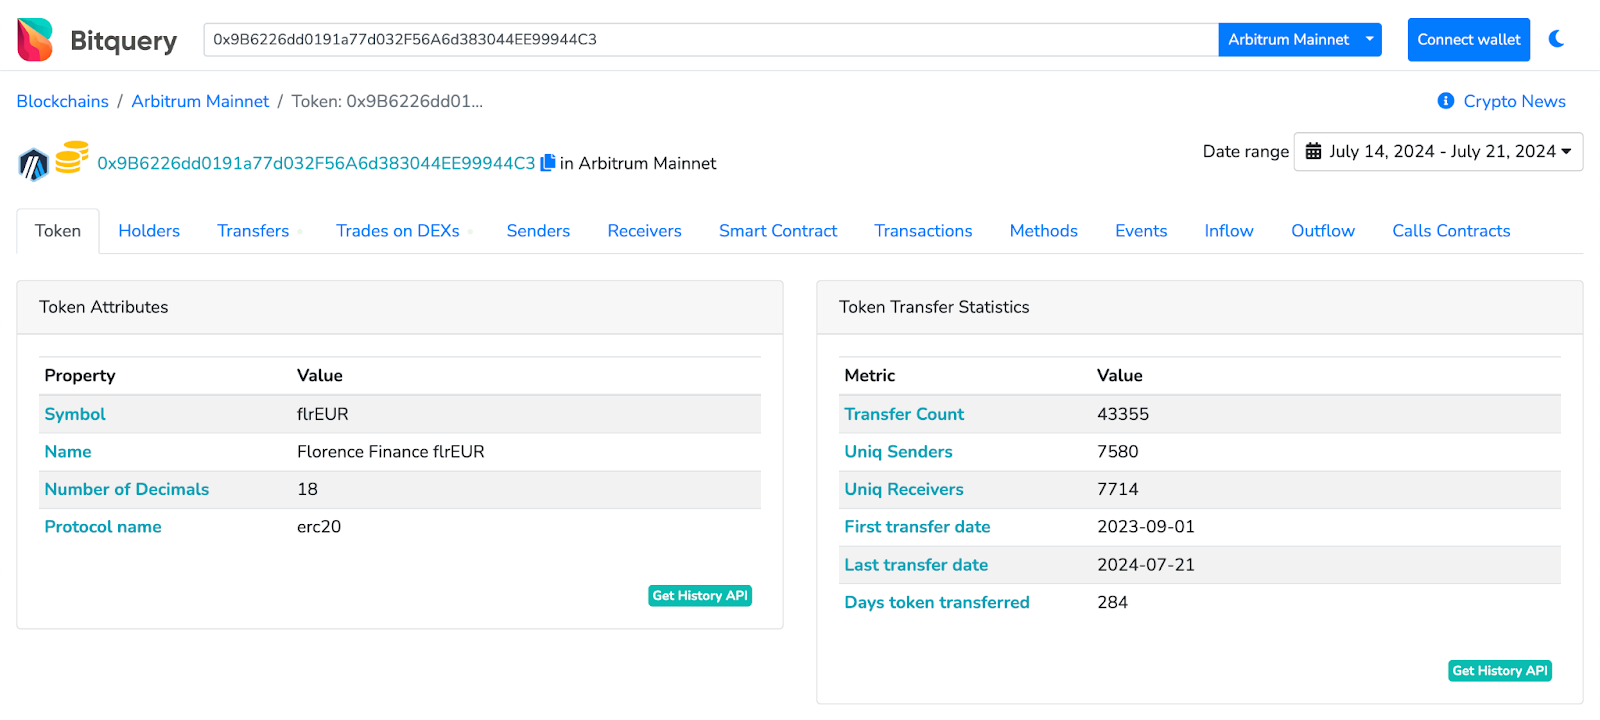Click the Symbol property label
The width and height of the screenshot is (1600, 720).
75,414
